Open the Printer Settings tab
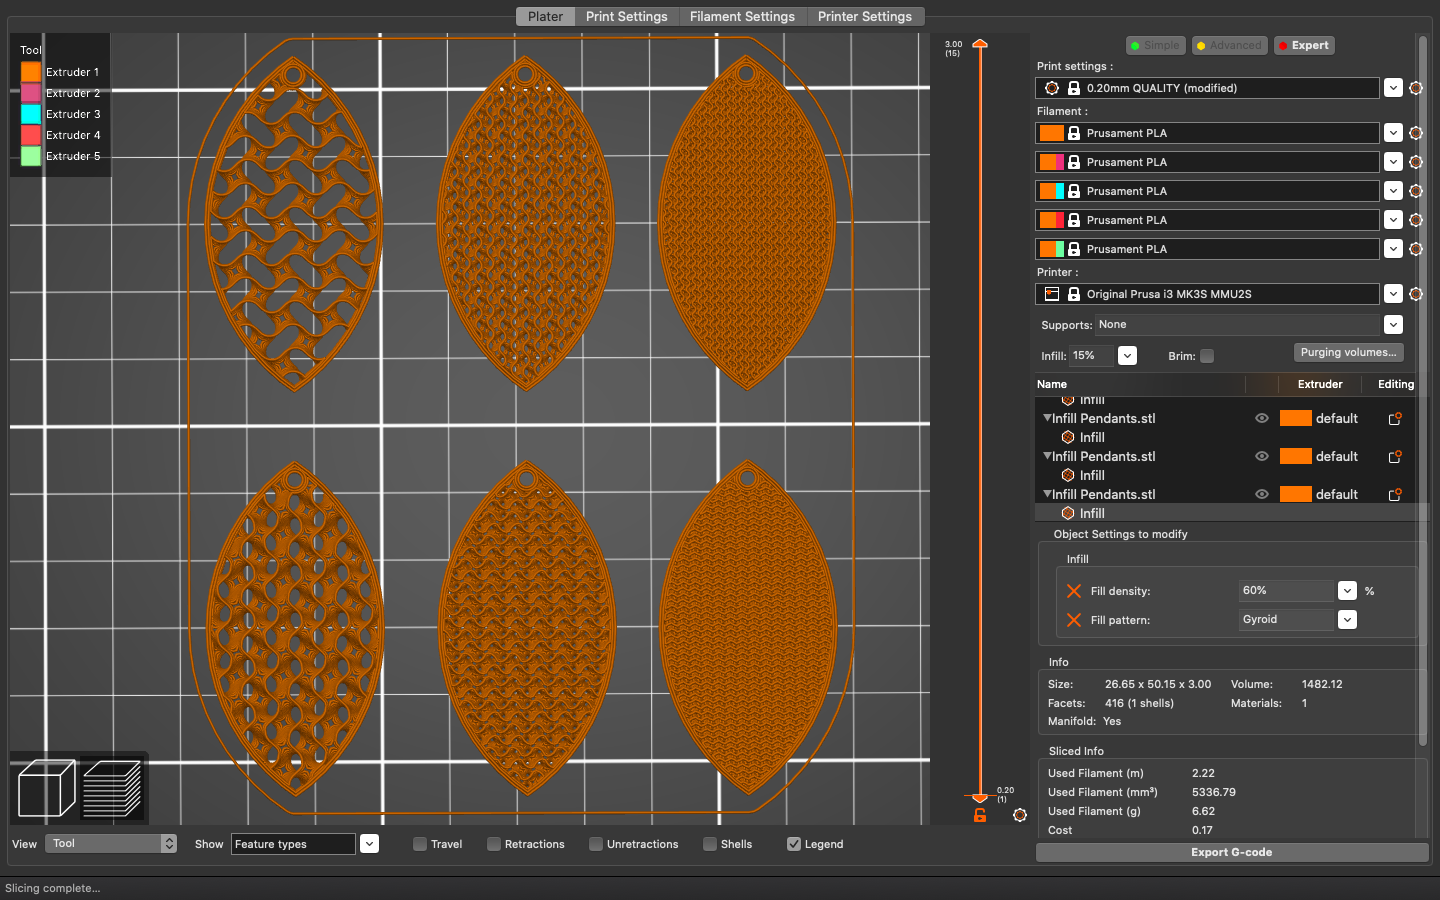 click(x=864, y=17)
